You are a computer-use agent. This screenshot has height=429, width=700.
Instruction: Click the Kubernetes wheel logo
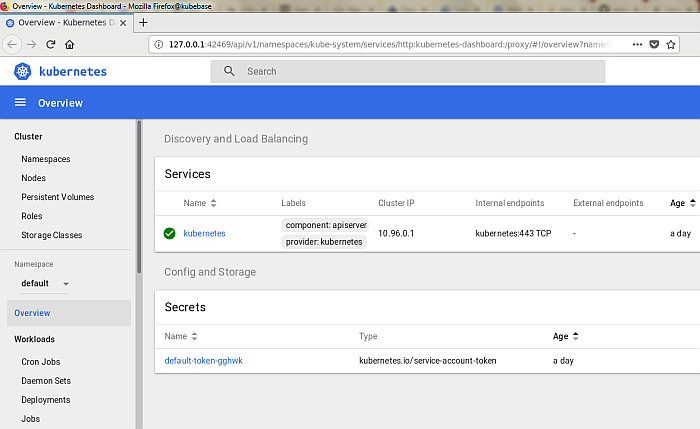pyautogui.click(x=22, y=71)
